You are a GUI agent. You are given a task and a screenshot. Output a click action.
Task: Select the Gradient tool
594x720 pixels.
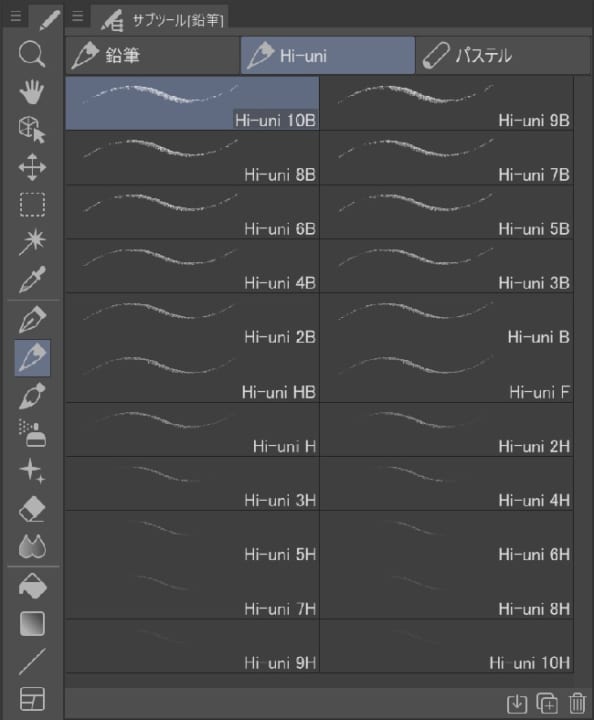coord(32,624)
